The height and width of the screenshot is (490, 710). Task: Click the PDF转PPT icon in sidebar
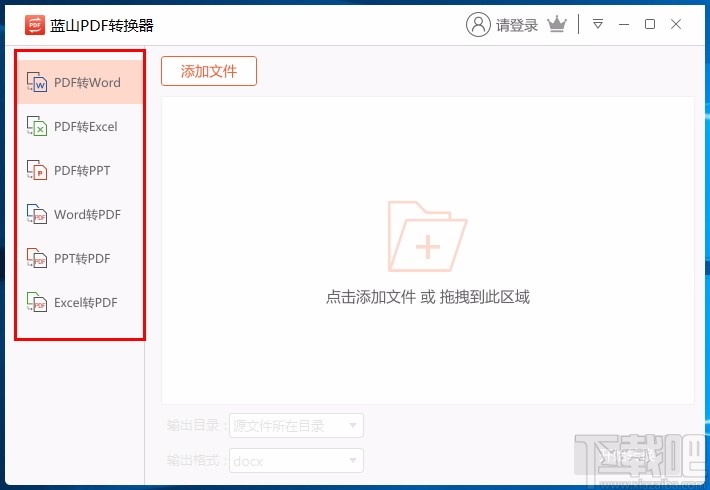[37, 170]
